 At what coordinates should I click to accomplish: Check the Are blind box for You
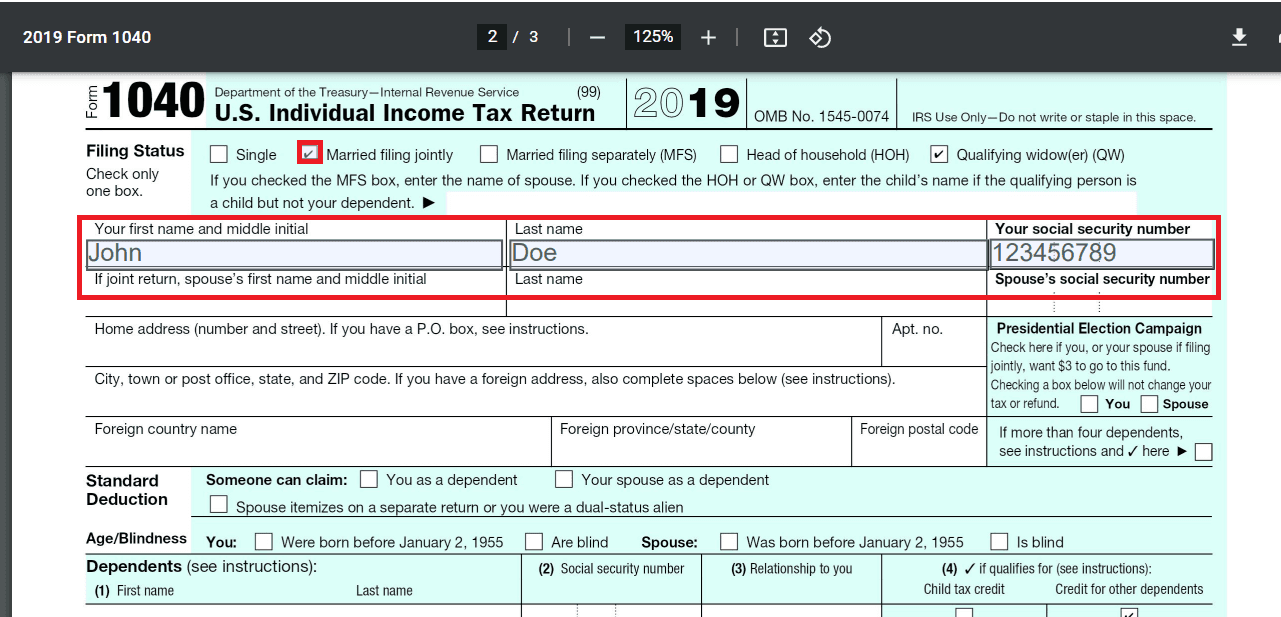tap(534, 542)
